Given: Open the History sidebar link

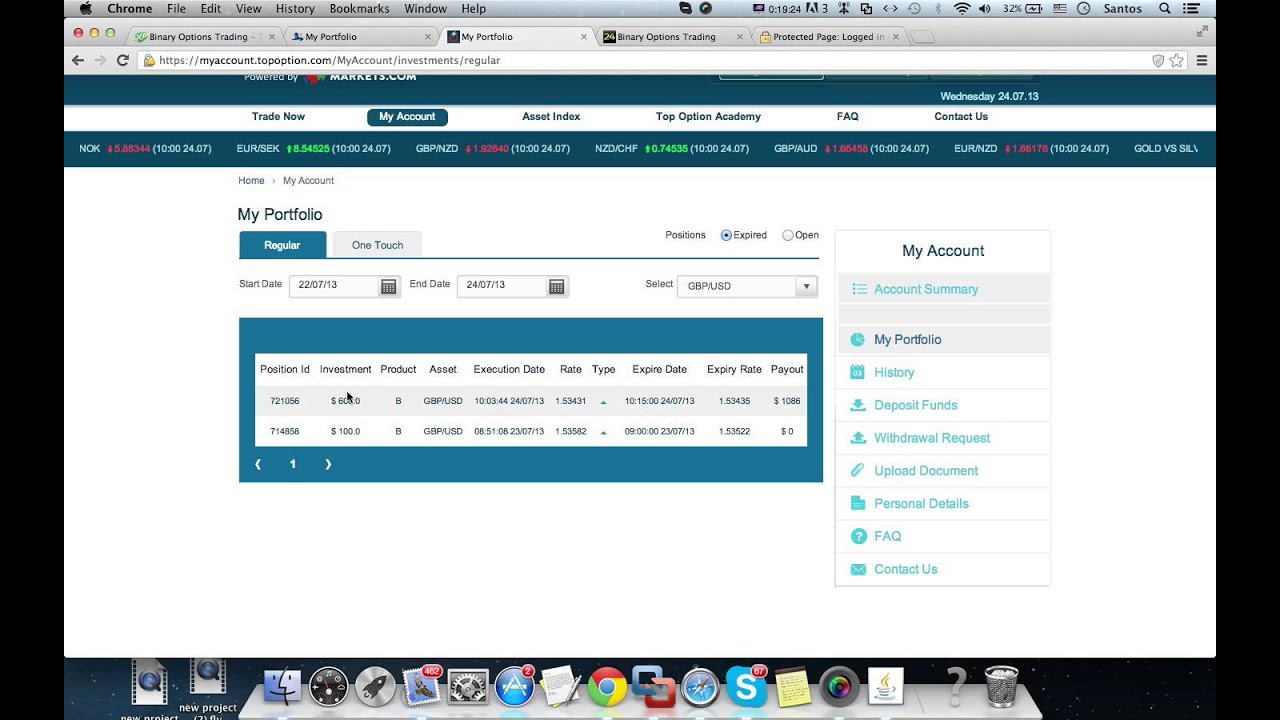Looking at the screenshot, I should [894, 372].
